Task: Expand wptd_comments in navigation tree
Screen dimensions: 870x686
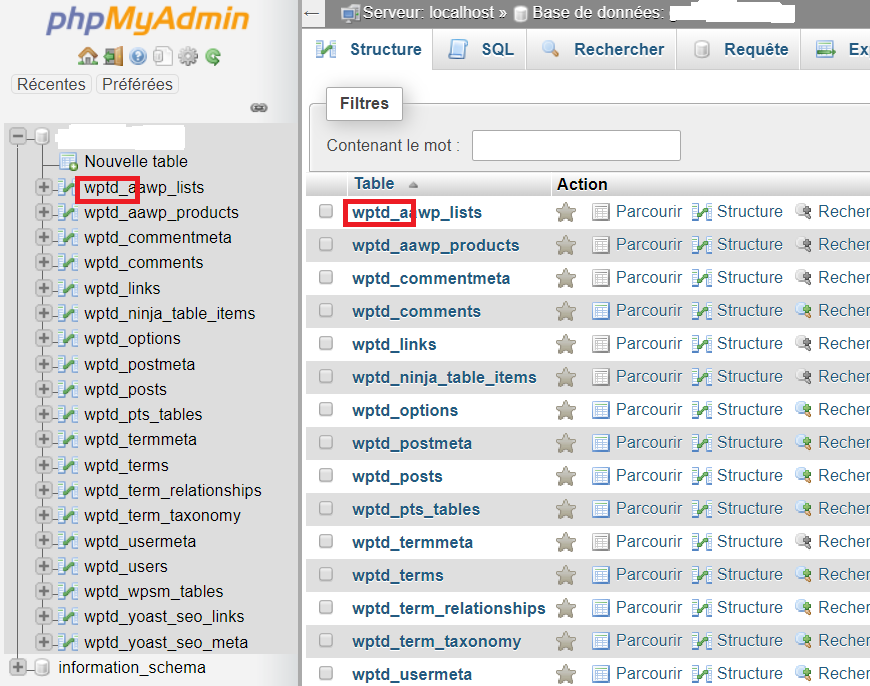Action: tap(43, 263)
